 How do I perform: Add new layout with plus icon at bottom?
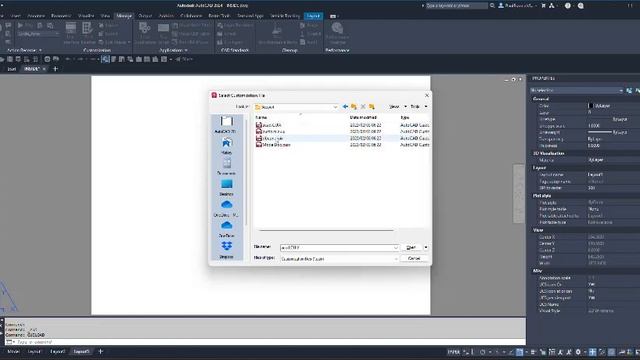click(x=101, y=351)
